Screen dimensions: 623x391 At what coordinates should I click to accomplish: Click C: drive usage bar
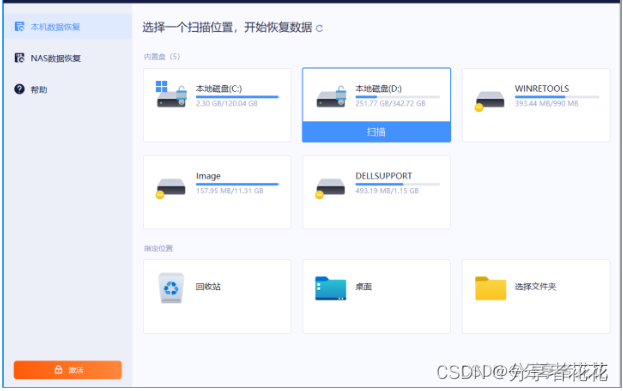point(237,97)
